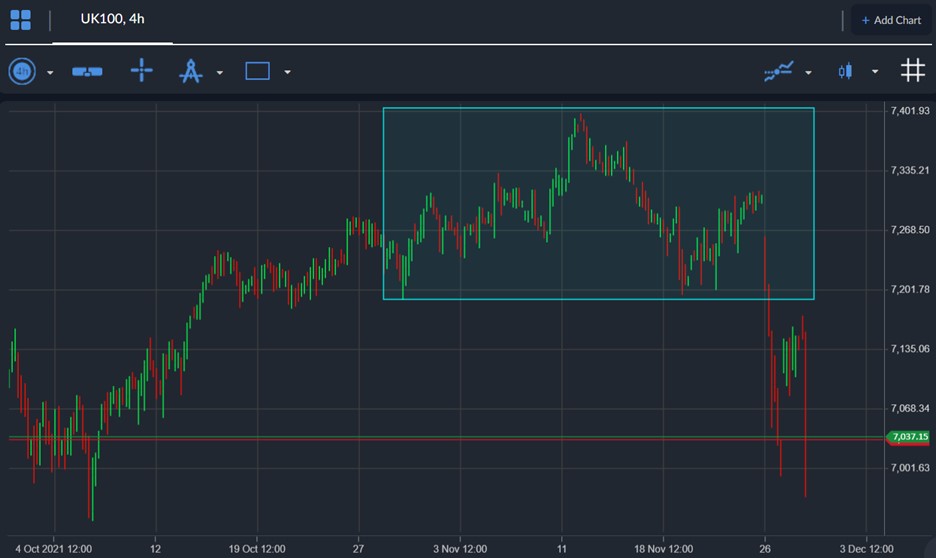Open the rectangle shape dropdown arrow
Viewport: 936px width, 558px height.
click(x=287, y=72)
